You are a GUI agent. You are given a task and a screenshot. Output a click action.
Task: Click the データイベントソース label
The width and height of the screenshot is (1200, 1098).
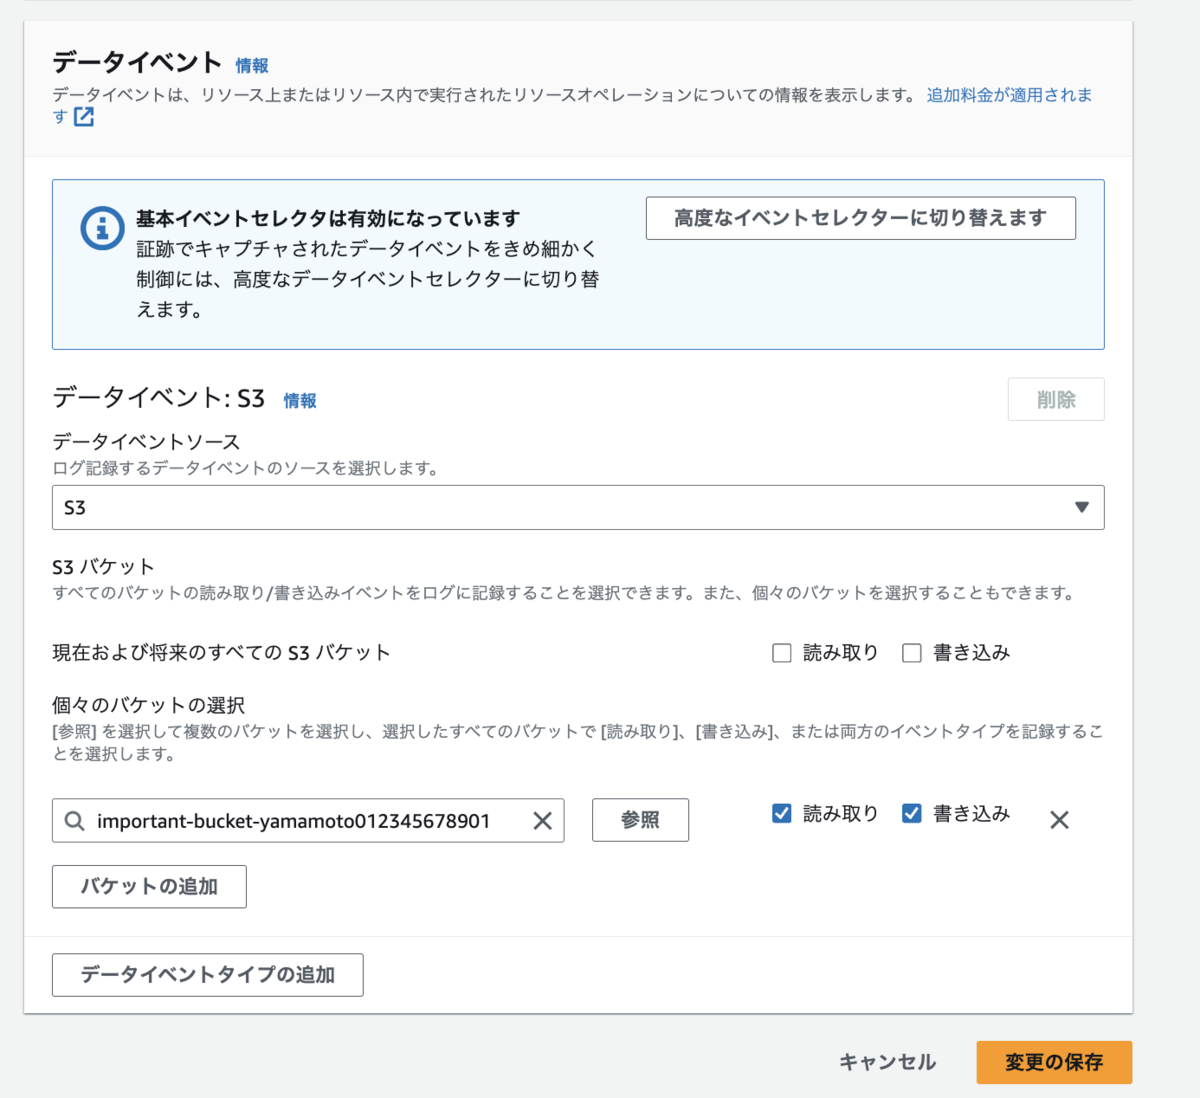coord(146,442)
